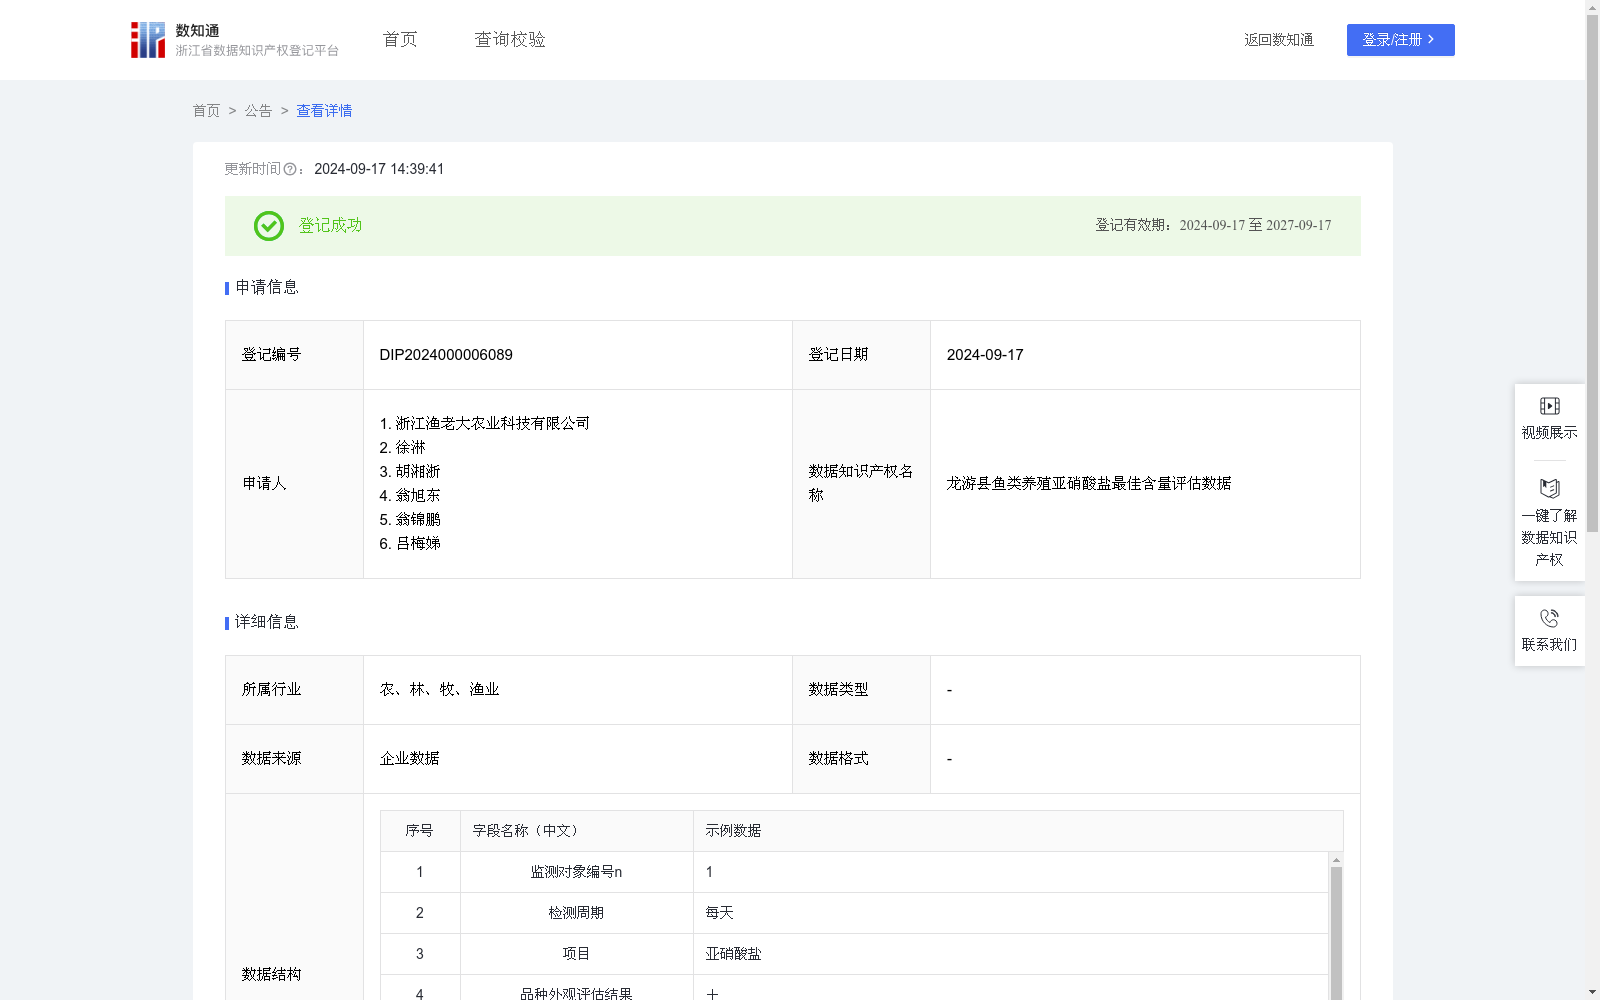Go to 公告 in the breadcrumb
This screenshot has height=1000, width=1600.
click(258, 111)
